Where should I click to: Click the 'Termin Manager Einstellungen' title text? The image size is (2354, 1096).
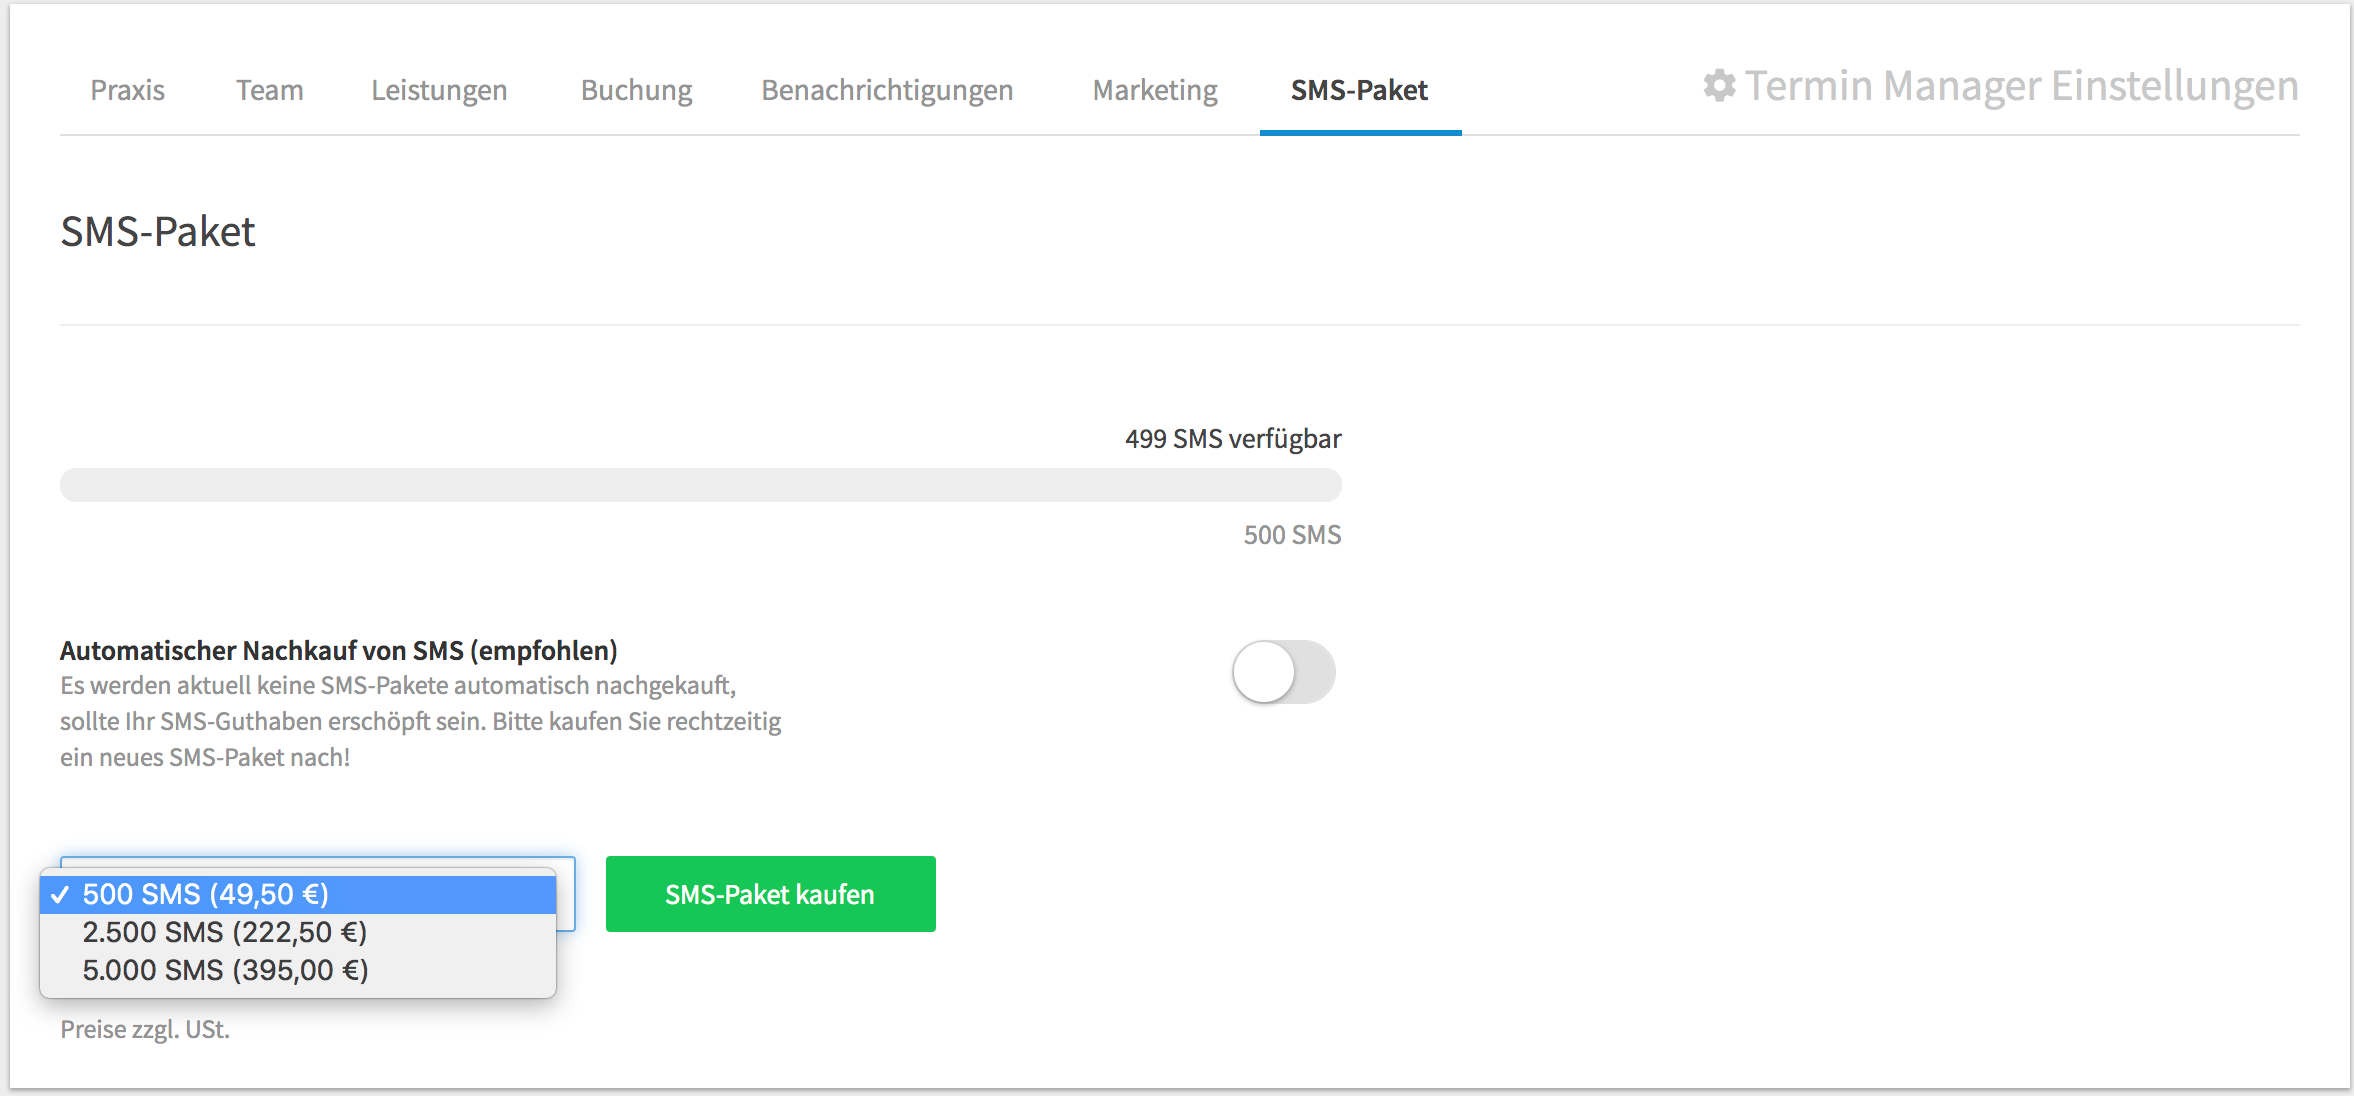pyautogui.click(x=2022, y=86)
